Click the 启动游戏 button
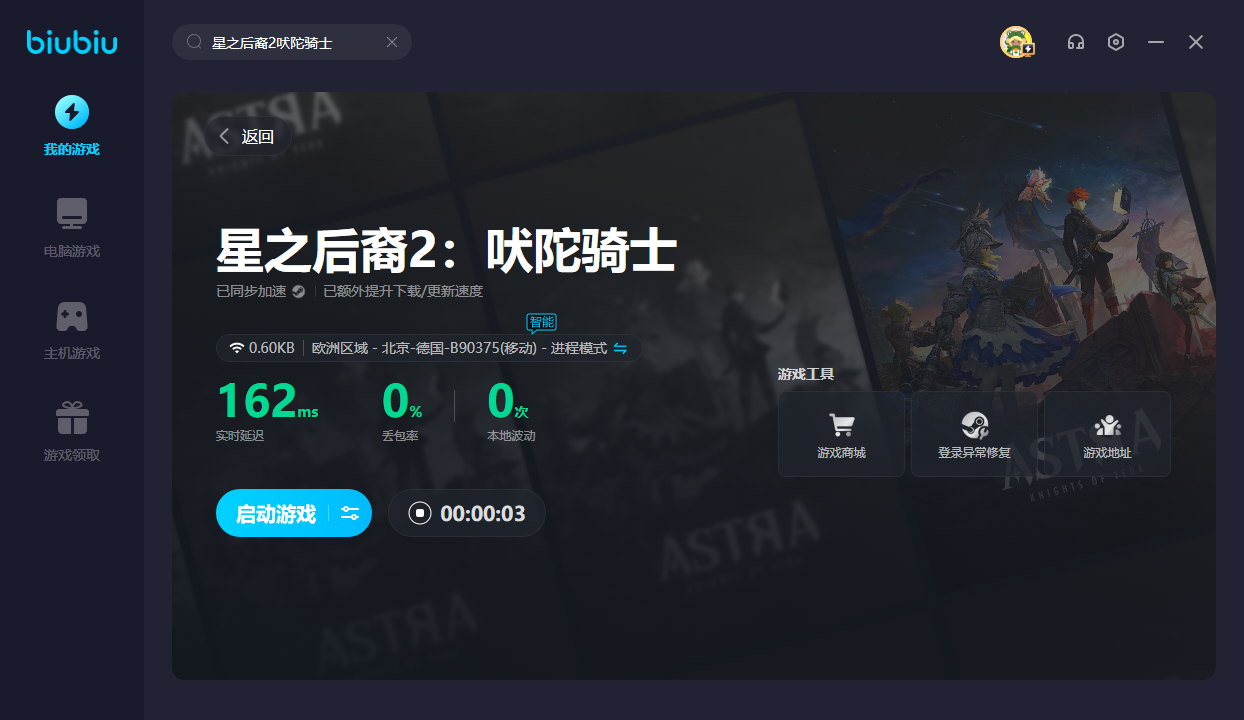Image resolution: width=1244 pixels, height=720 pixels. coord(275,514)
